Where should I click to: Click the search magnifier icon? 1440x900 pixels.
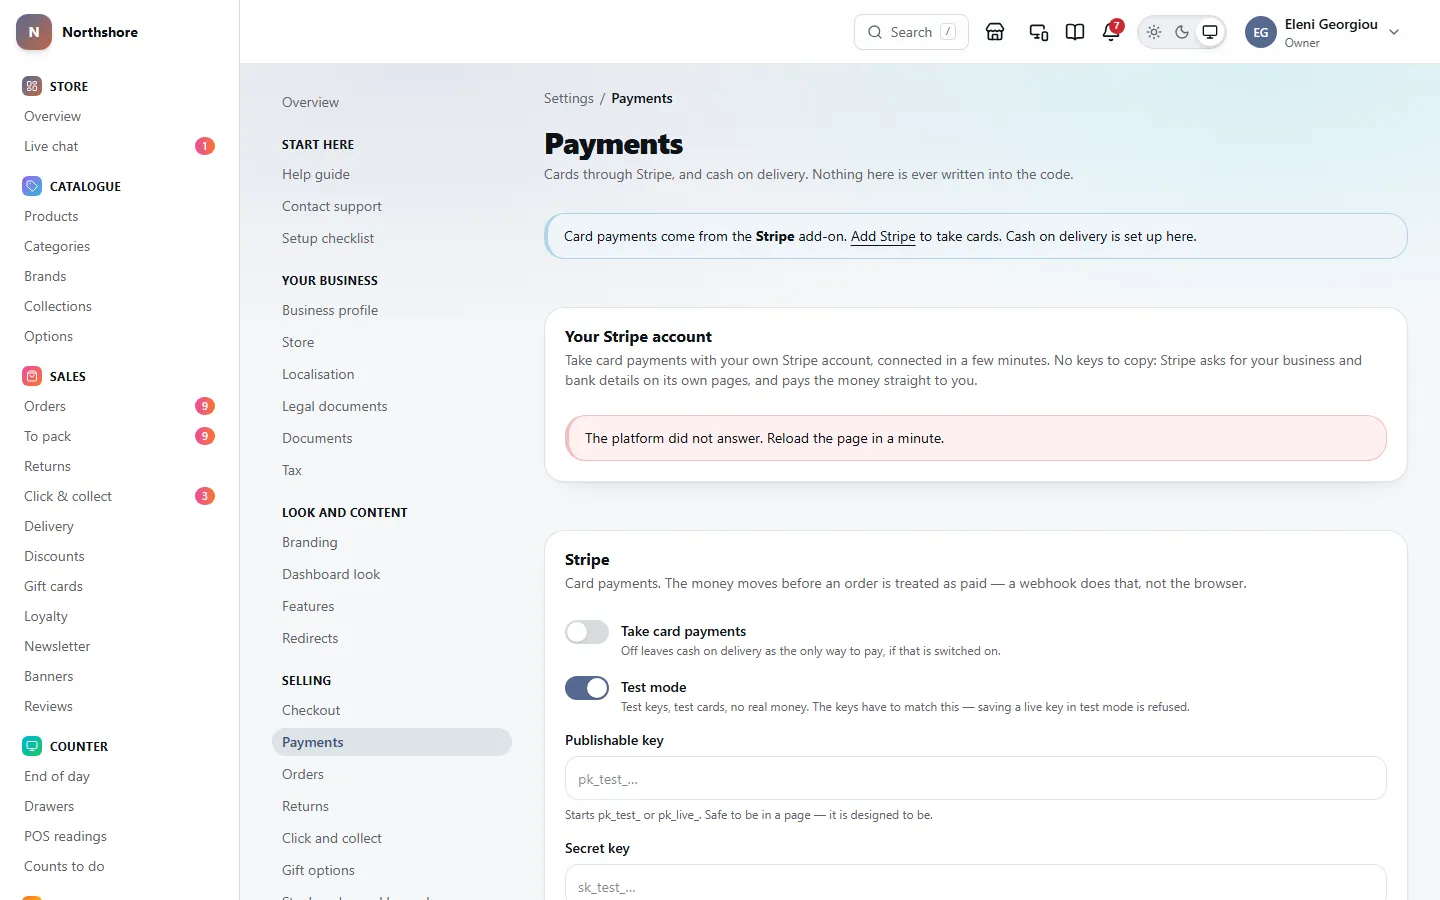click(x=875, y=32)
